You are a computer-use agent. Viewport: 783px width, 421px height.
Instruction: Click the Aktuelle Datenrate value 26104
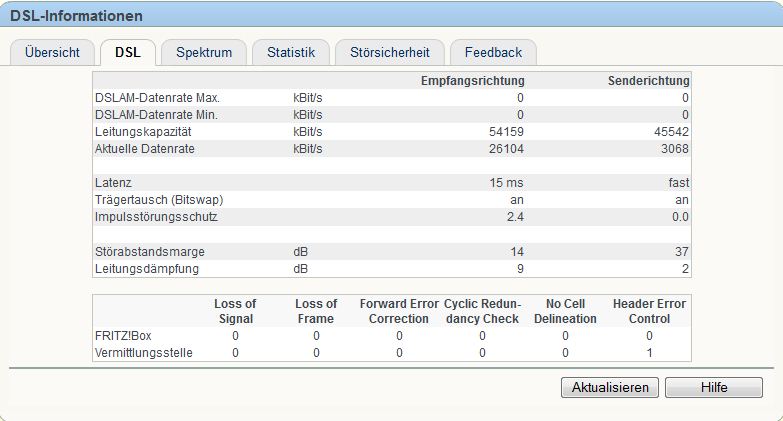click(505, 149)
